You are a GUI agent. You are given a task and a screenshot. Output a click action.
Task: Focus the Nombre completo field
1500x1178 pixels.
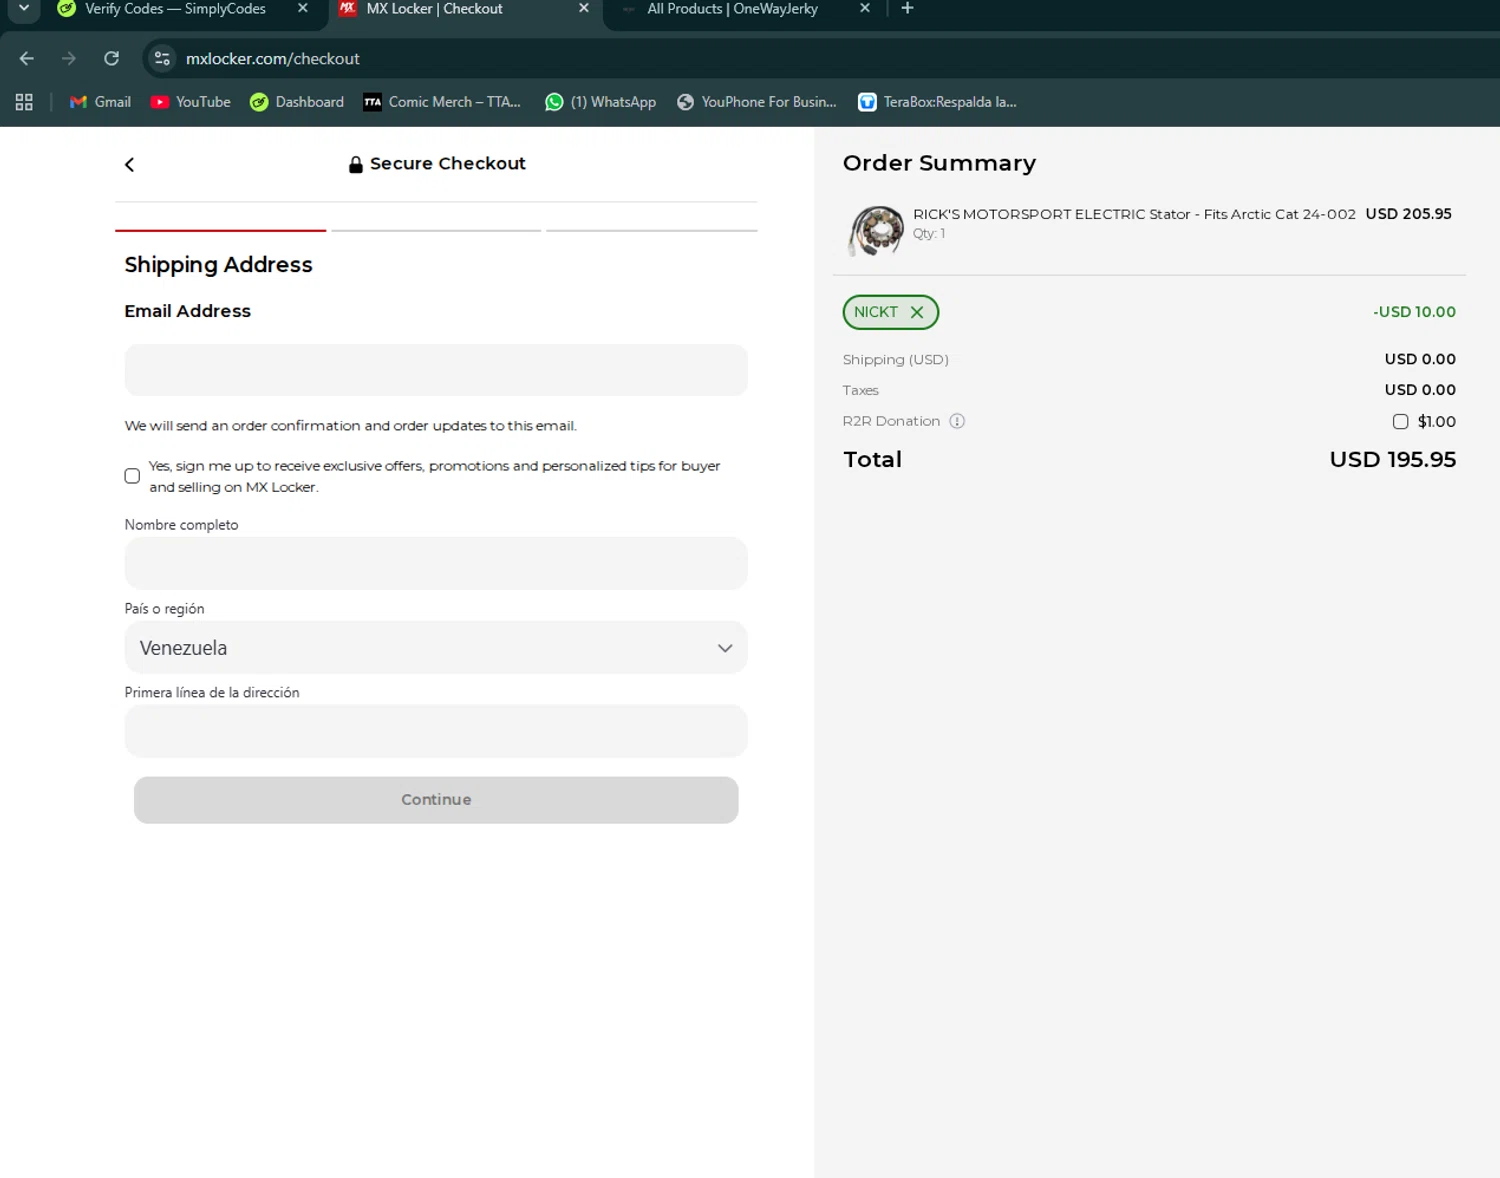(x=436, y=563)
